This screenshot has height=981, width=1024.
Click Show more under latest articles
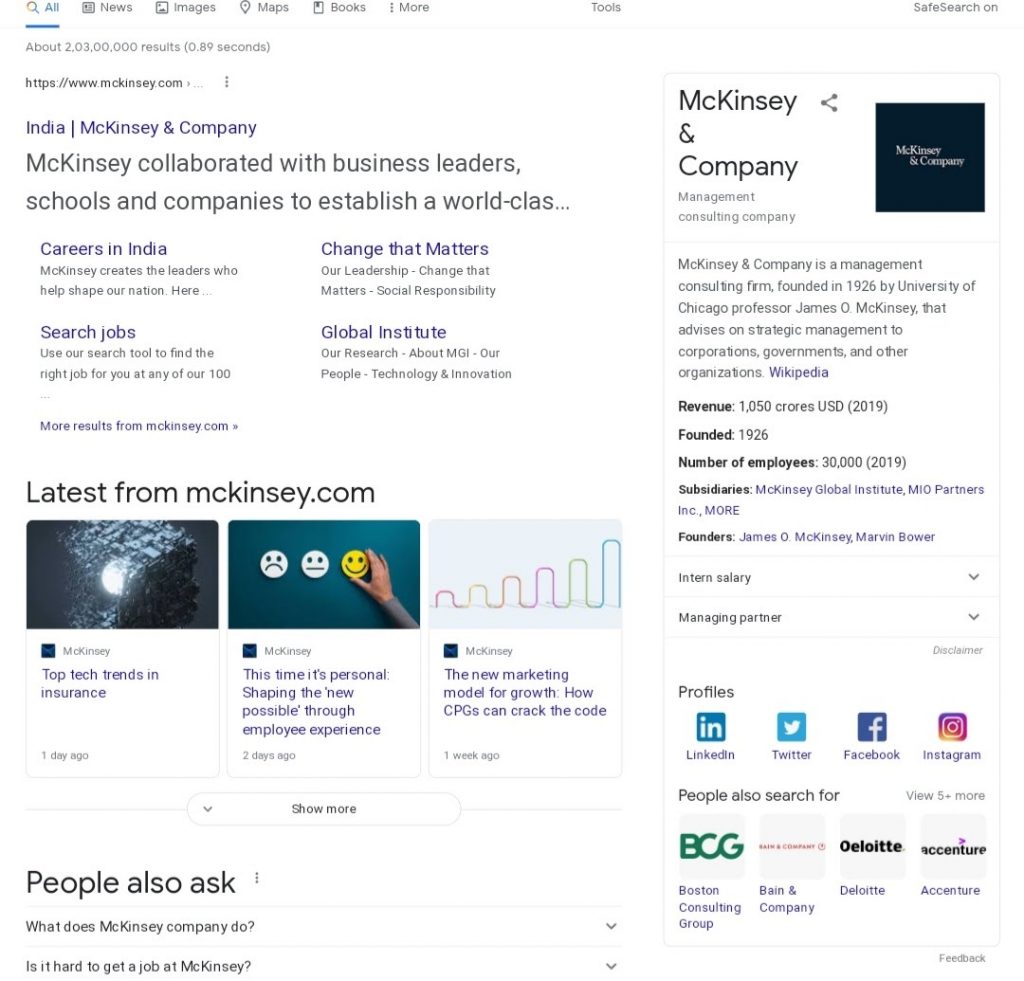coord(324,809)
